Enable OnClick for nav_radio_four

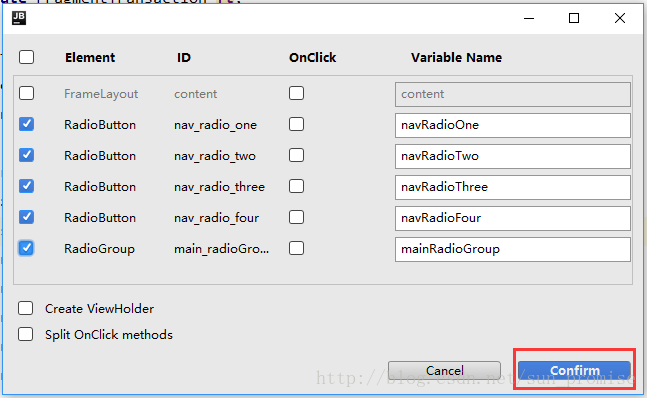pos(296,217)
